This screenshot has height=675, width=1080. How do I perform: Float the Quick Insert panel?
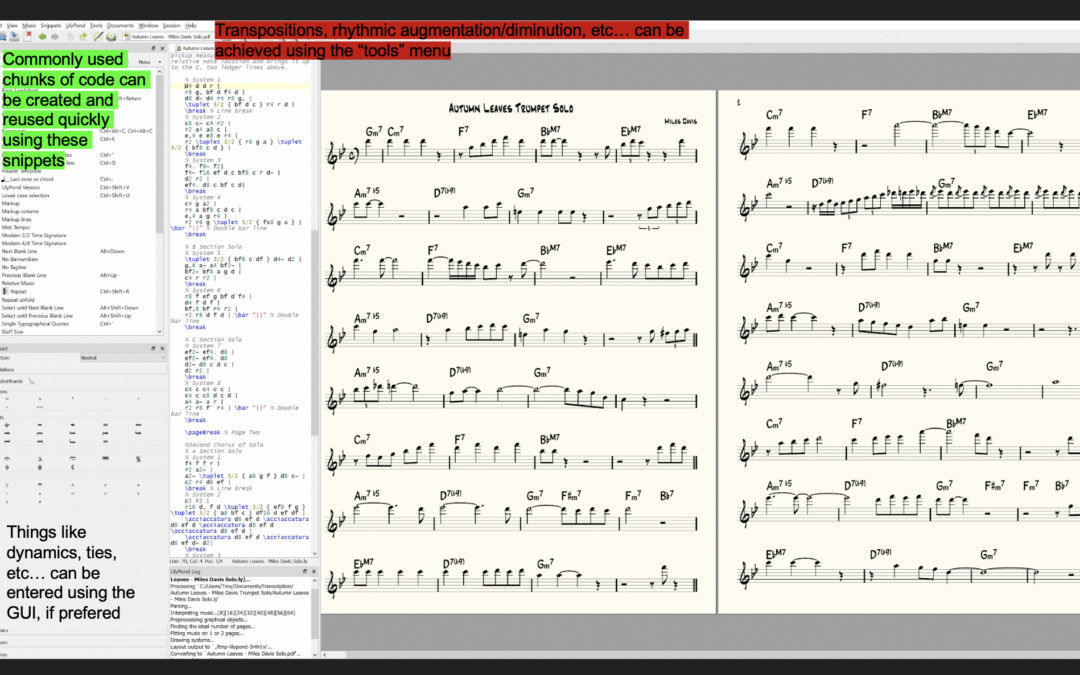153,349
